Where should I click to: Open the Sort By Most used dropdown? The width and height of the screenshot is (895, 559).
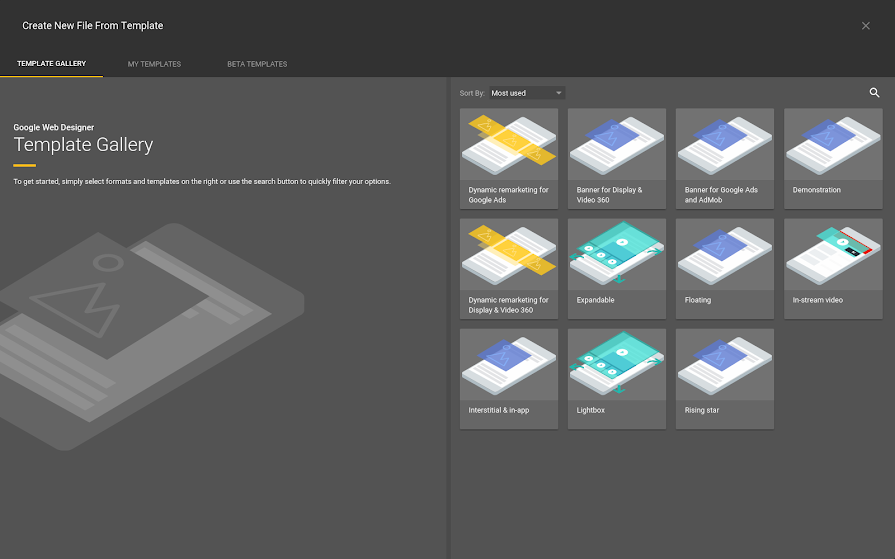(527, 93)
